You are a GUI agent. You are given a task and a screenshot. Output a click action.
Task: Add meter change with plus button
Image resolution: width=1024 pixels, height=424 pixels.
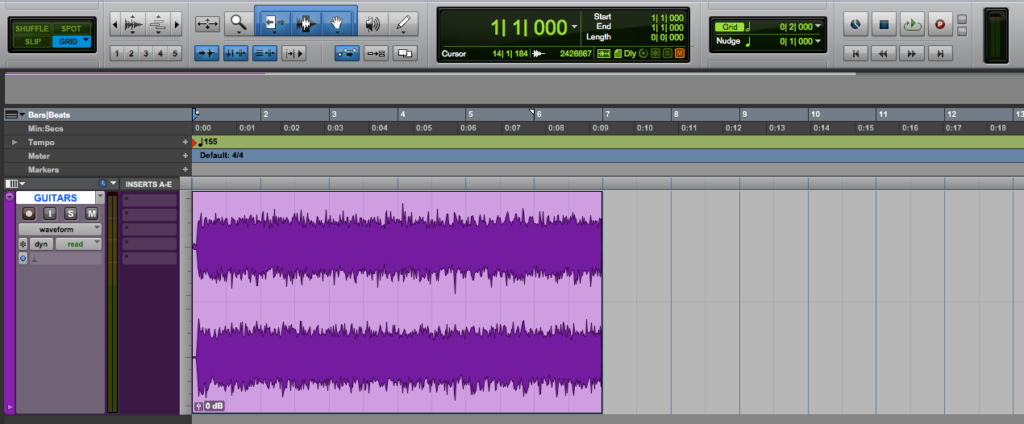[x=185, y=155]
